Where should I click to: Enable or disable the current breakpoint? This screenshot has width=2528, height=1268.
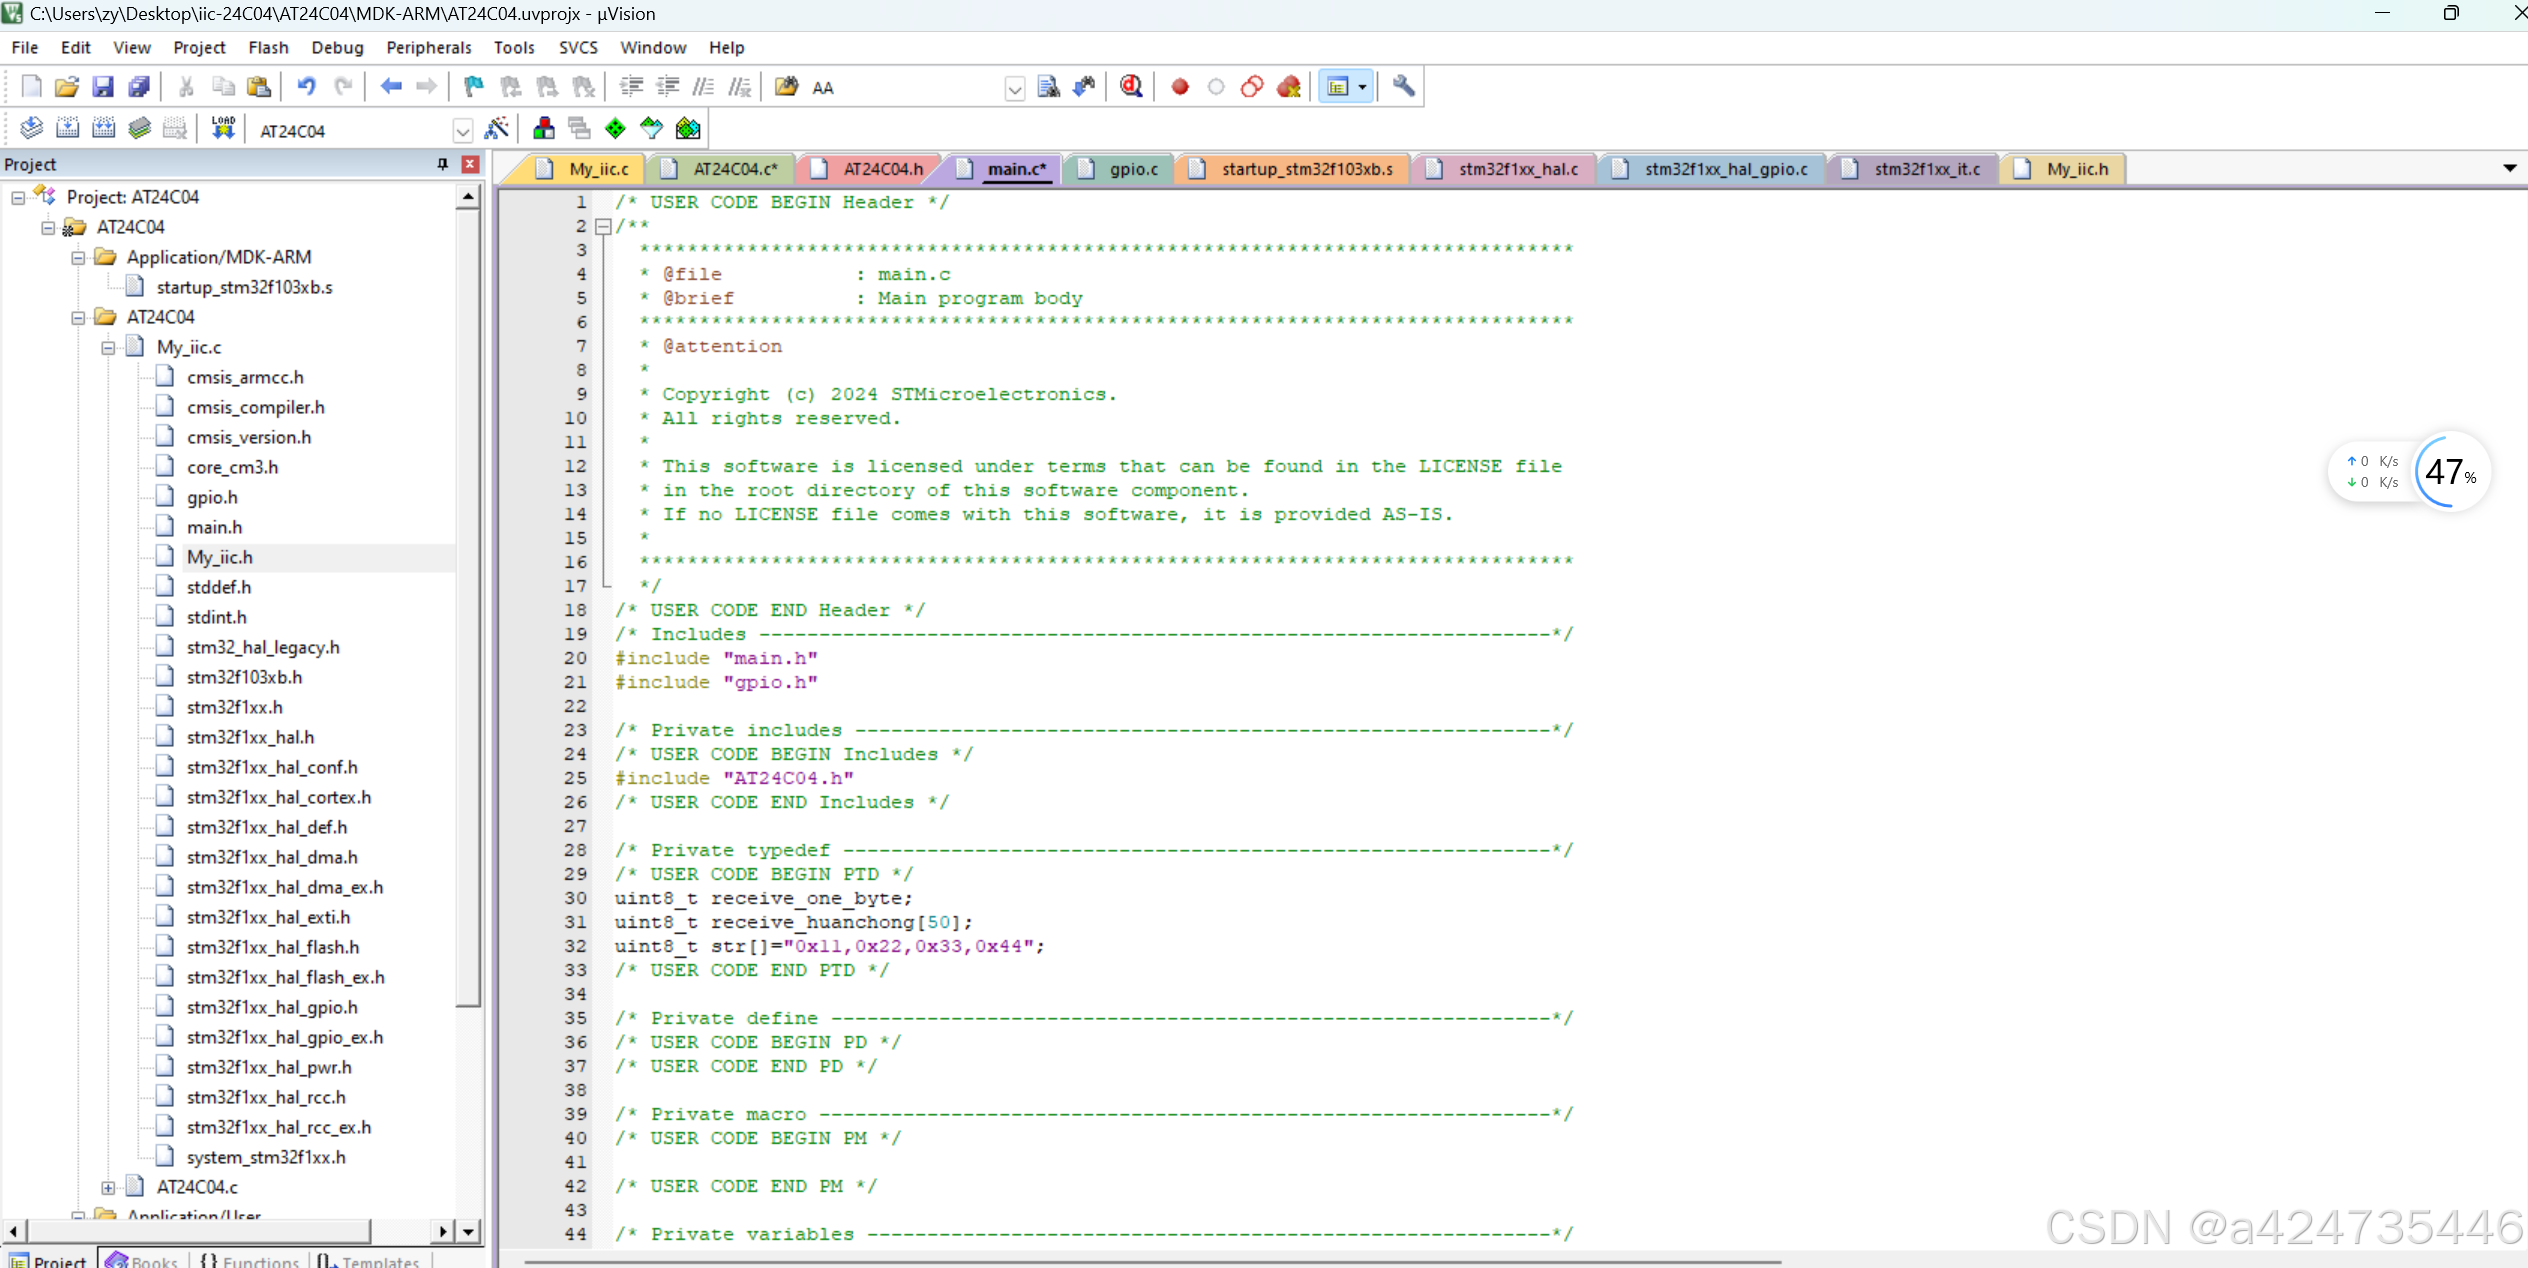click(x=1216, y=86)
